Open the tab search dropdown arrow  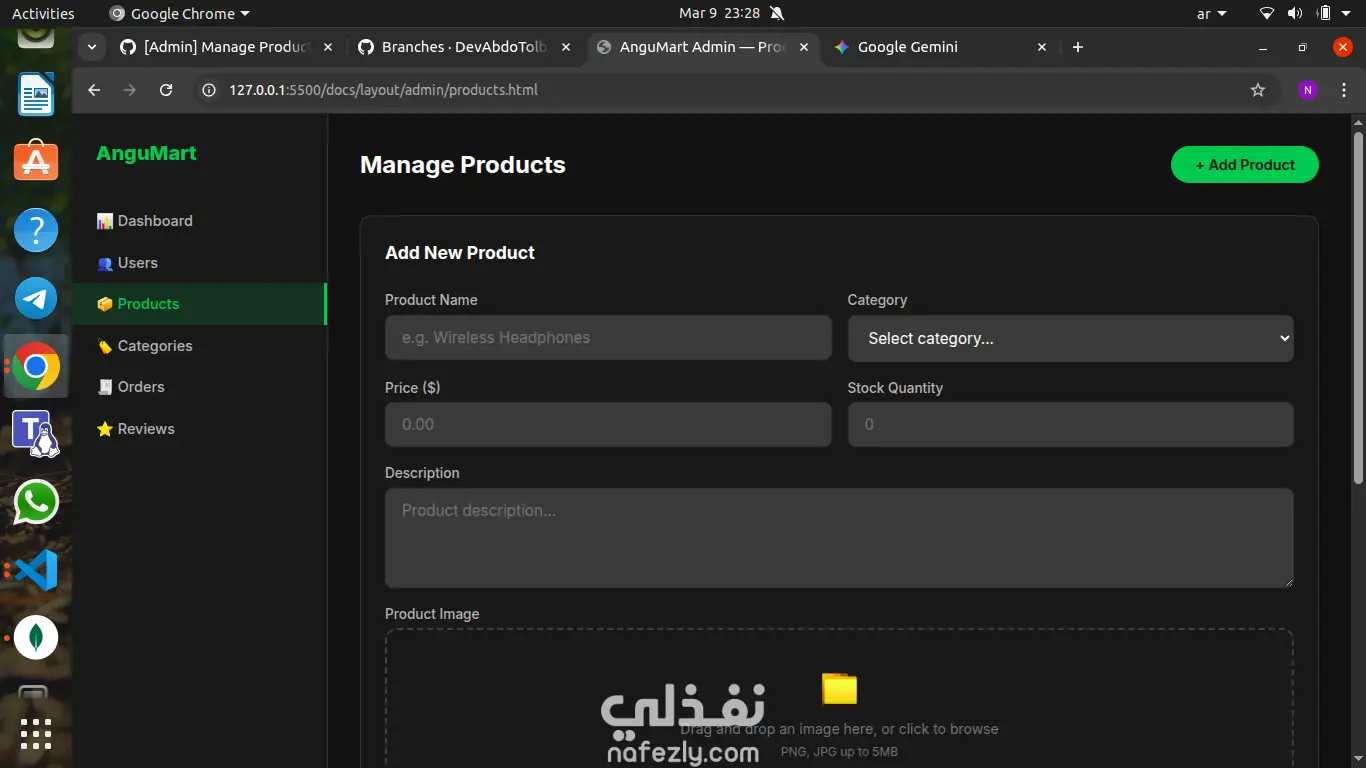click(x=92, y=47)
